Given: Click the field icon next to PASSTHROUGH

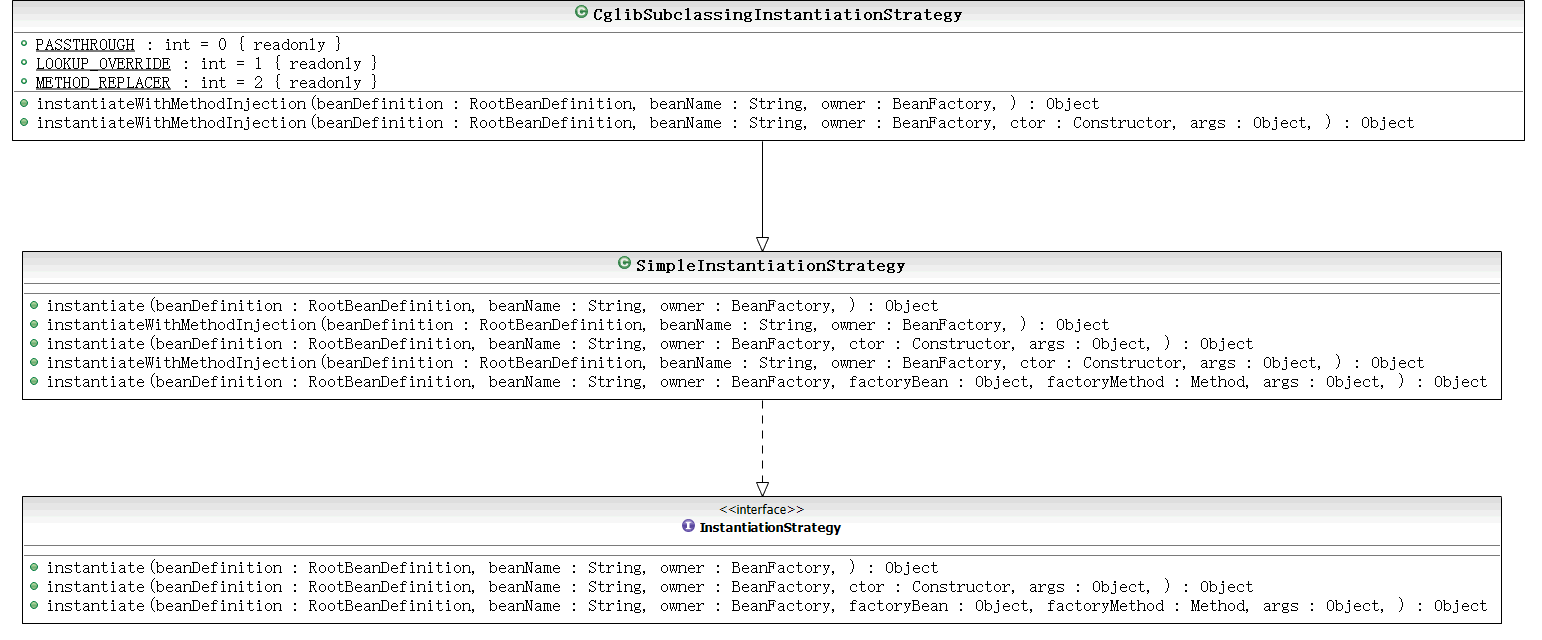Looking at the screenshot, I should (x=24, y=45).
